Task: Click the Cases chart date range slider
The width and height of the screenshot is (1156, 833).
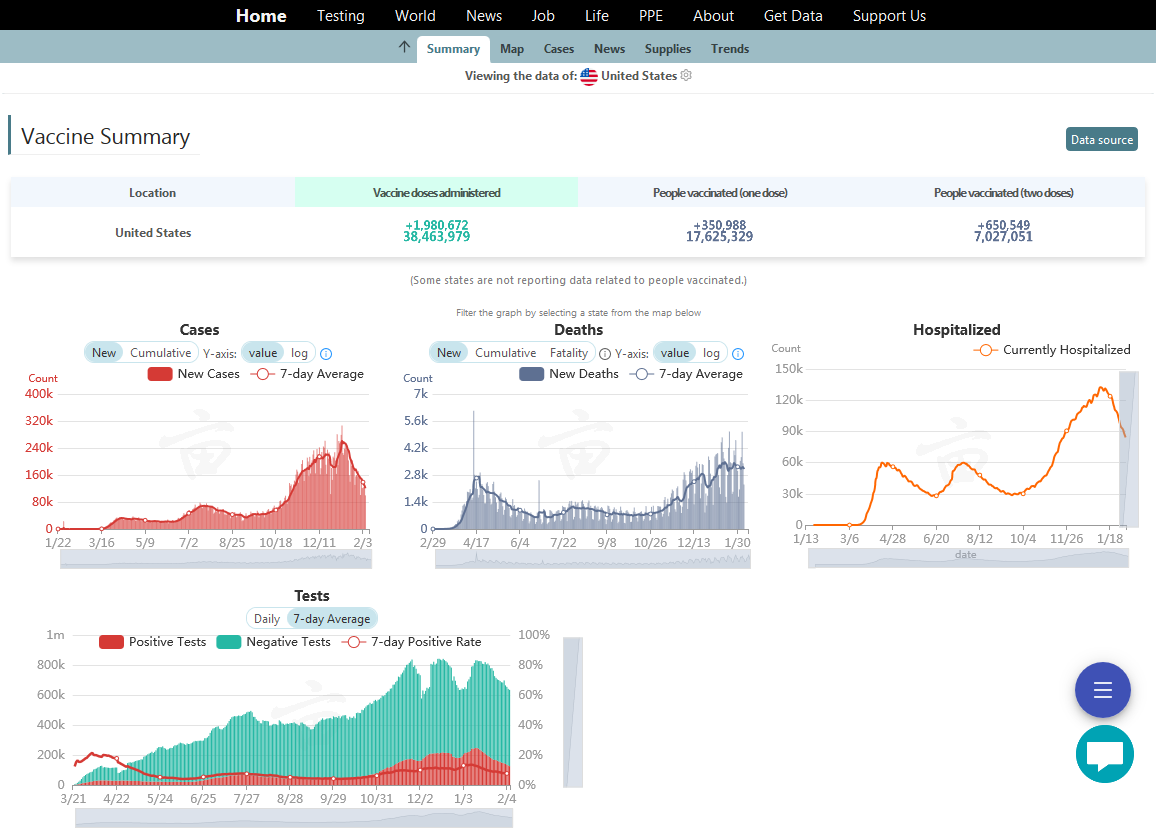Action: (215, 560)
